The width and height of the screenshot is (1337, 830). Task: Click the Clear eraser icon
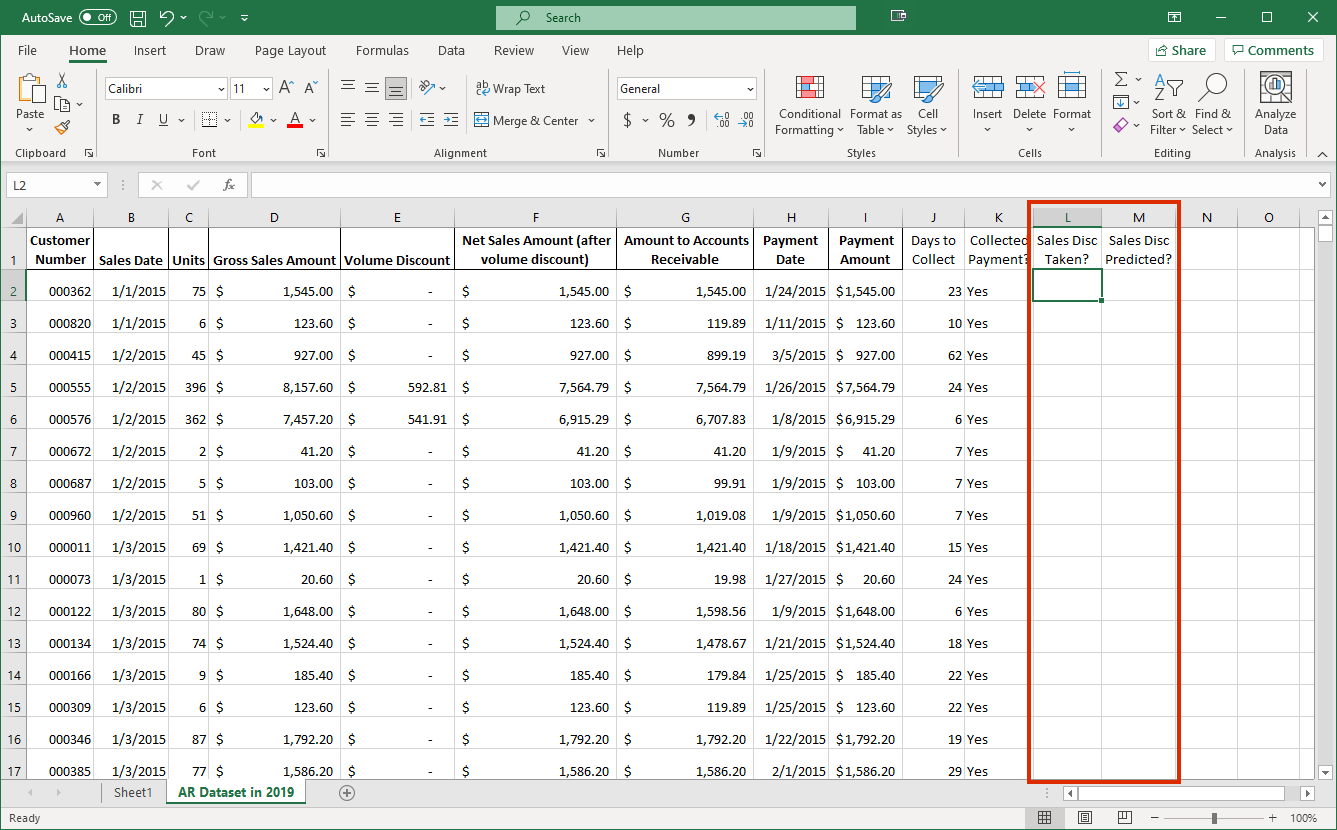click(1121, 125)
